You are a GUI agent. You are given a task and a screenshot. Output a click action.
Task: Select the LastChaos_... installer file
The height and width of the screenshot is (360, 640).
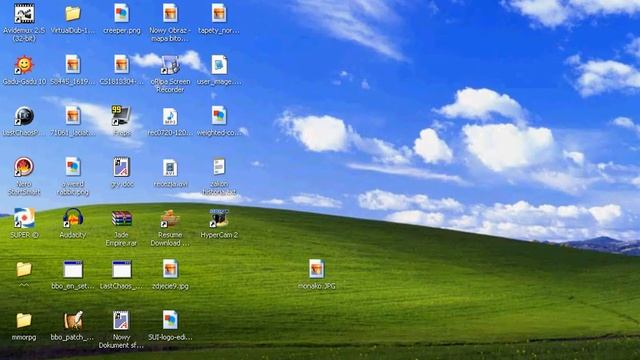pos(121,269)
